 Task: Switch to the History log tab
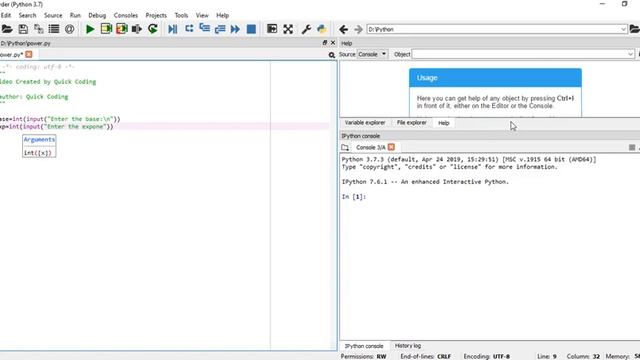click(x=408, y=346)
